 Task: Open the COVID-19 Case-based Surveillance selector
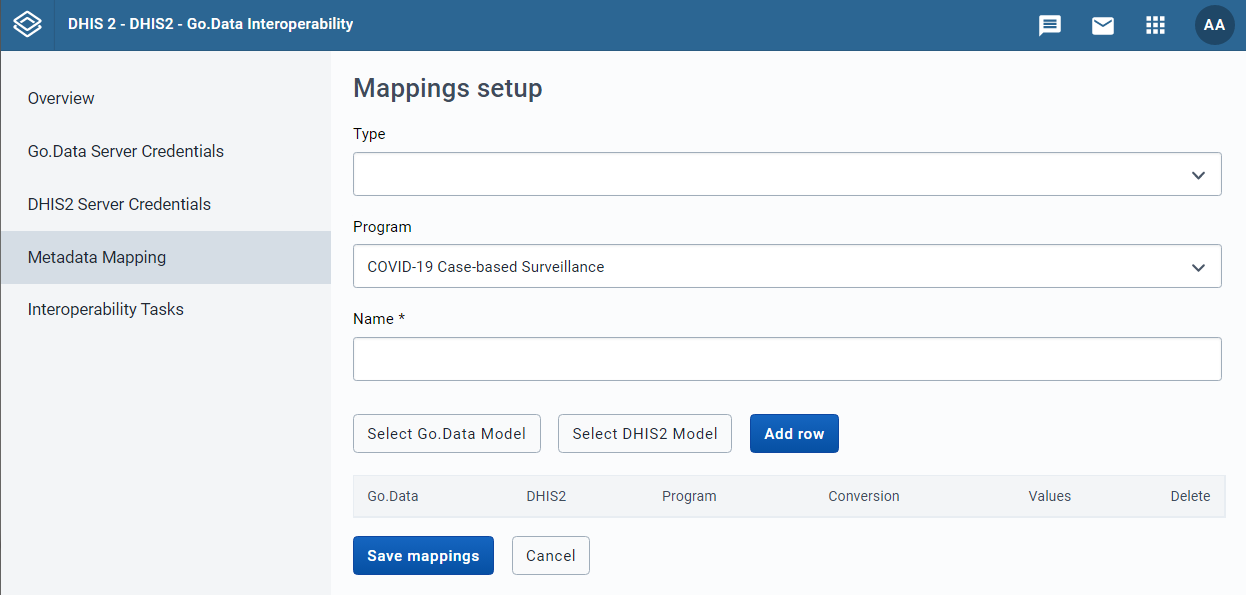point(787,266)
